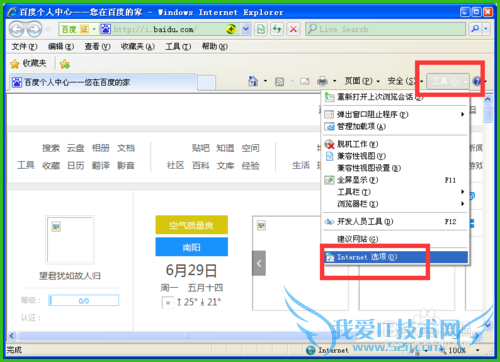The width and height of the screenshot is (500, 362).
Task: Click the empty new tab button
Action: pos(206,83)
